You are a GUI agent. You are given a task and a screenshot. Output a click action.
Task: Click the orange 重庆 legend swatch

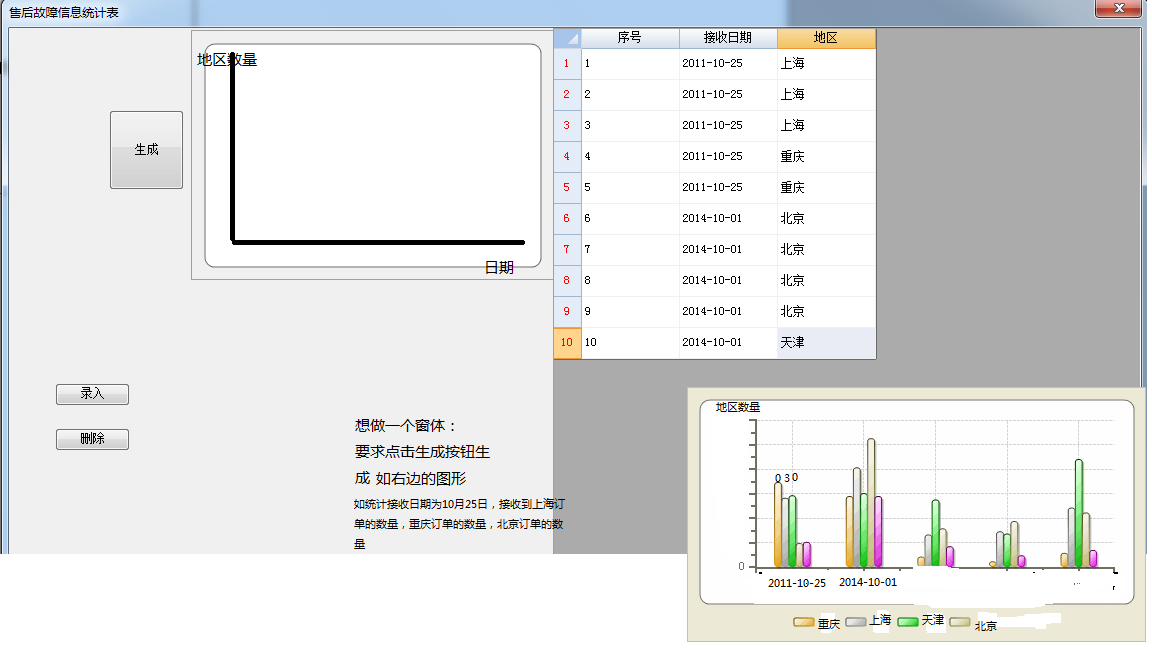pyautogui.click(x=804, y=622)
